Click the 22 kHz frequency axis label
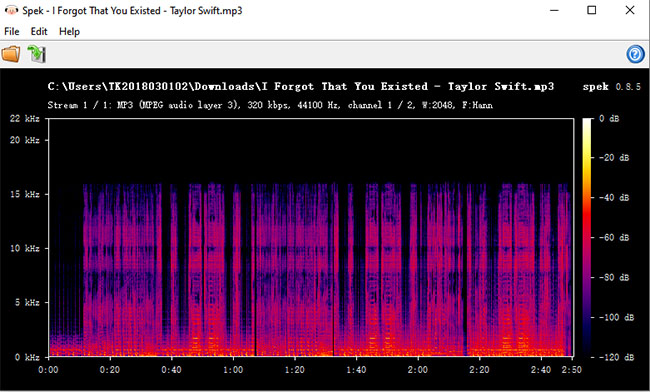Viewport: 650px width, 392px height. tap(25, 119)
